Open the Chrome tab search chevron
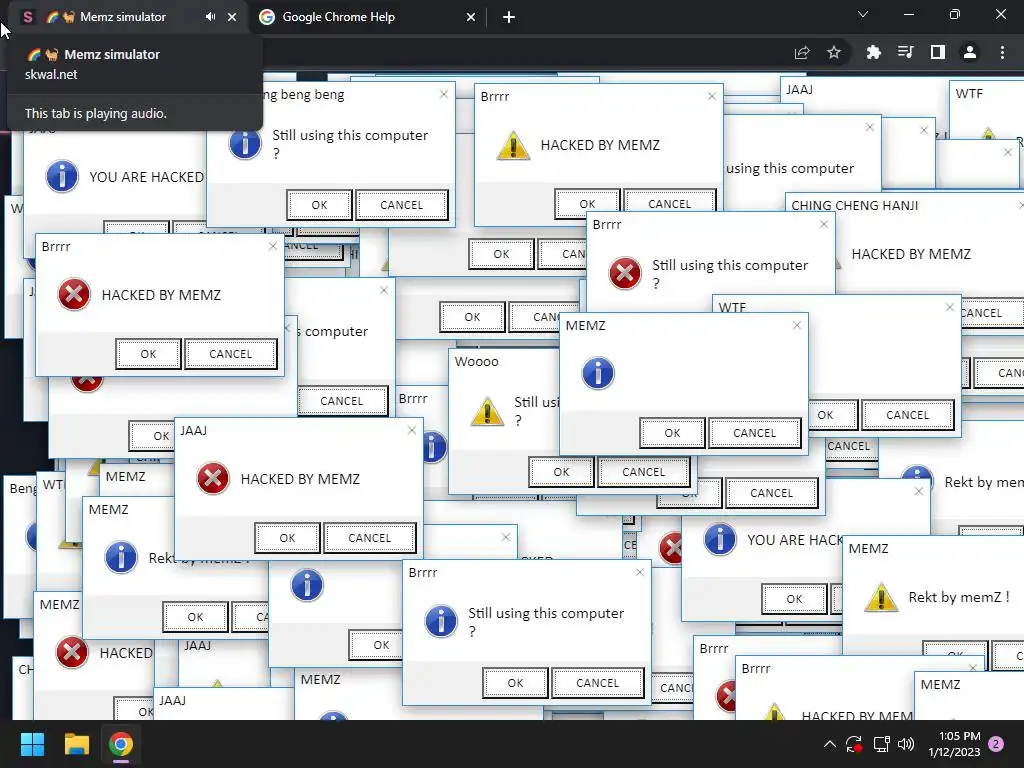1024x768 pixels. point(863,14)
